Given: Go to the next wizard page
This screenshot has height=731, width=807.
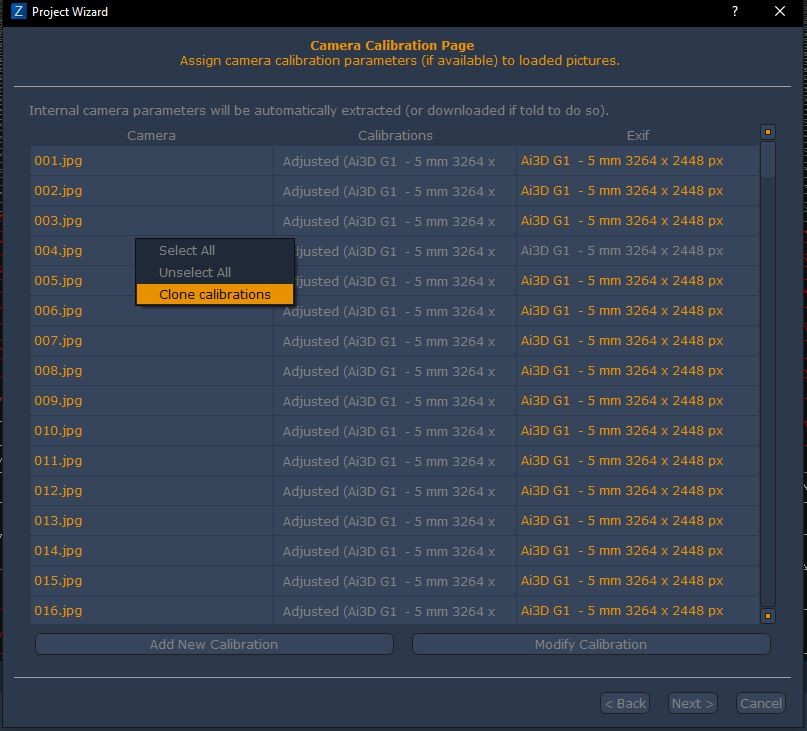Looking at the screenshot, I should click(692, 703).
